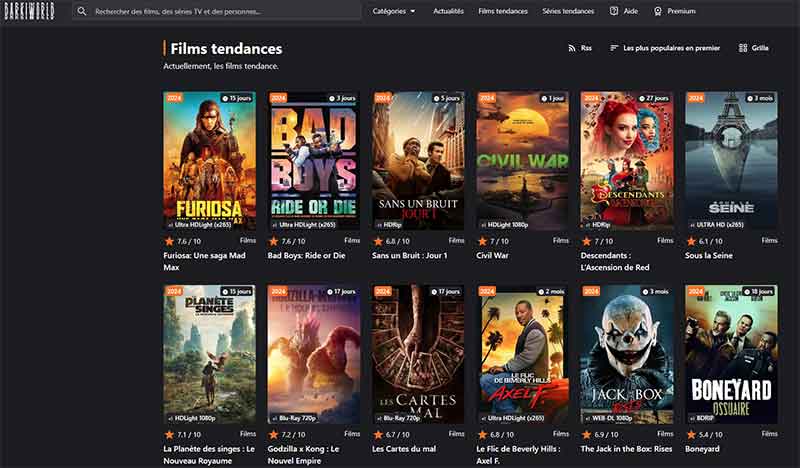Click the grid layout icon

[x=743, y=48]
